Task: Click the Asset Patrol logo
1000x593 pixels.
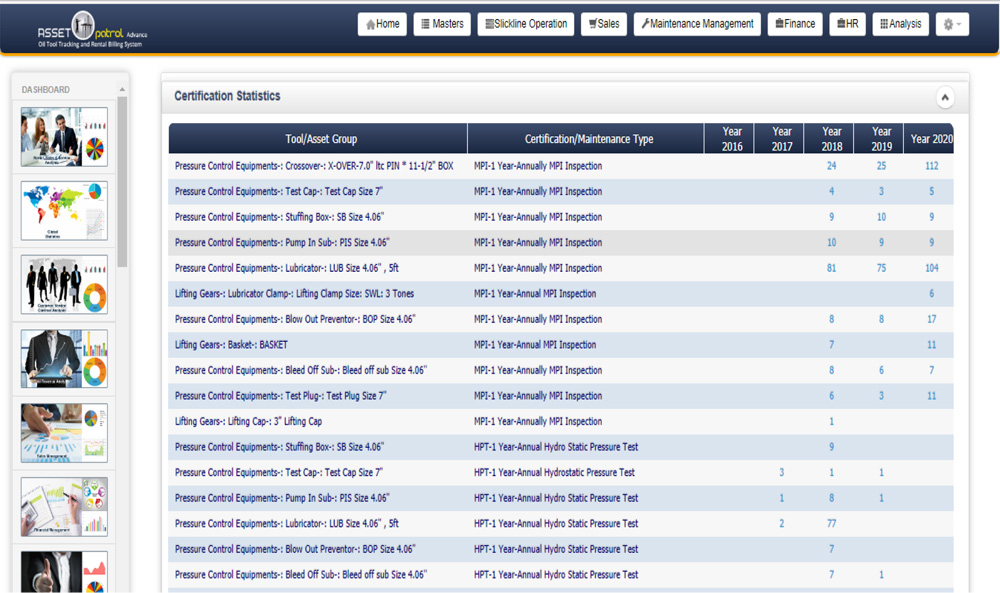Action: click(x=92, y=30)
